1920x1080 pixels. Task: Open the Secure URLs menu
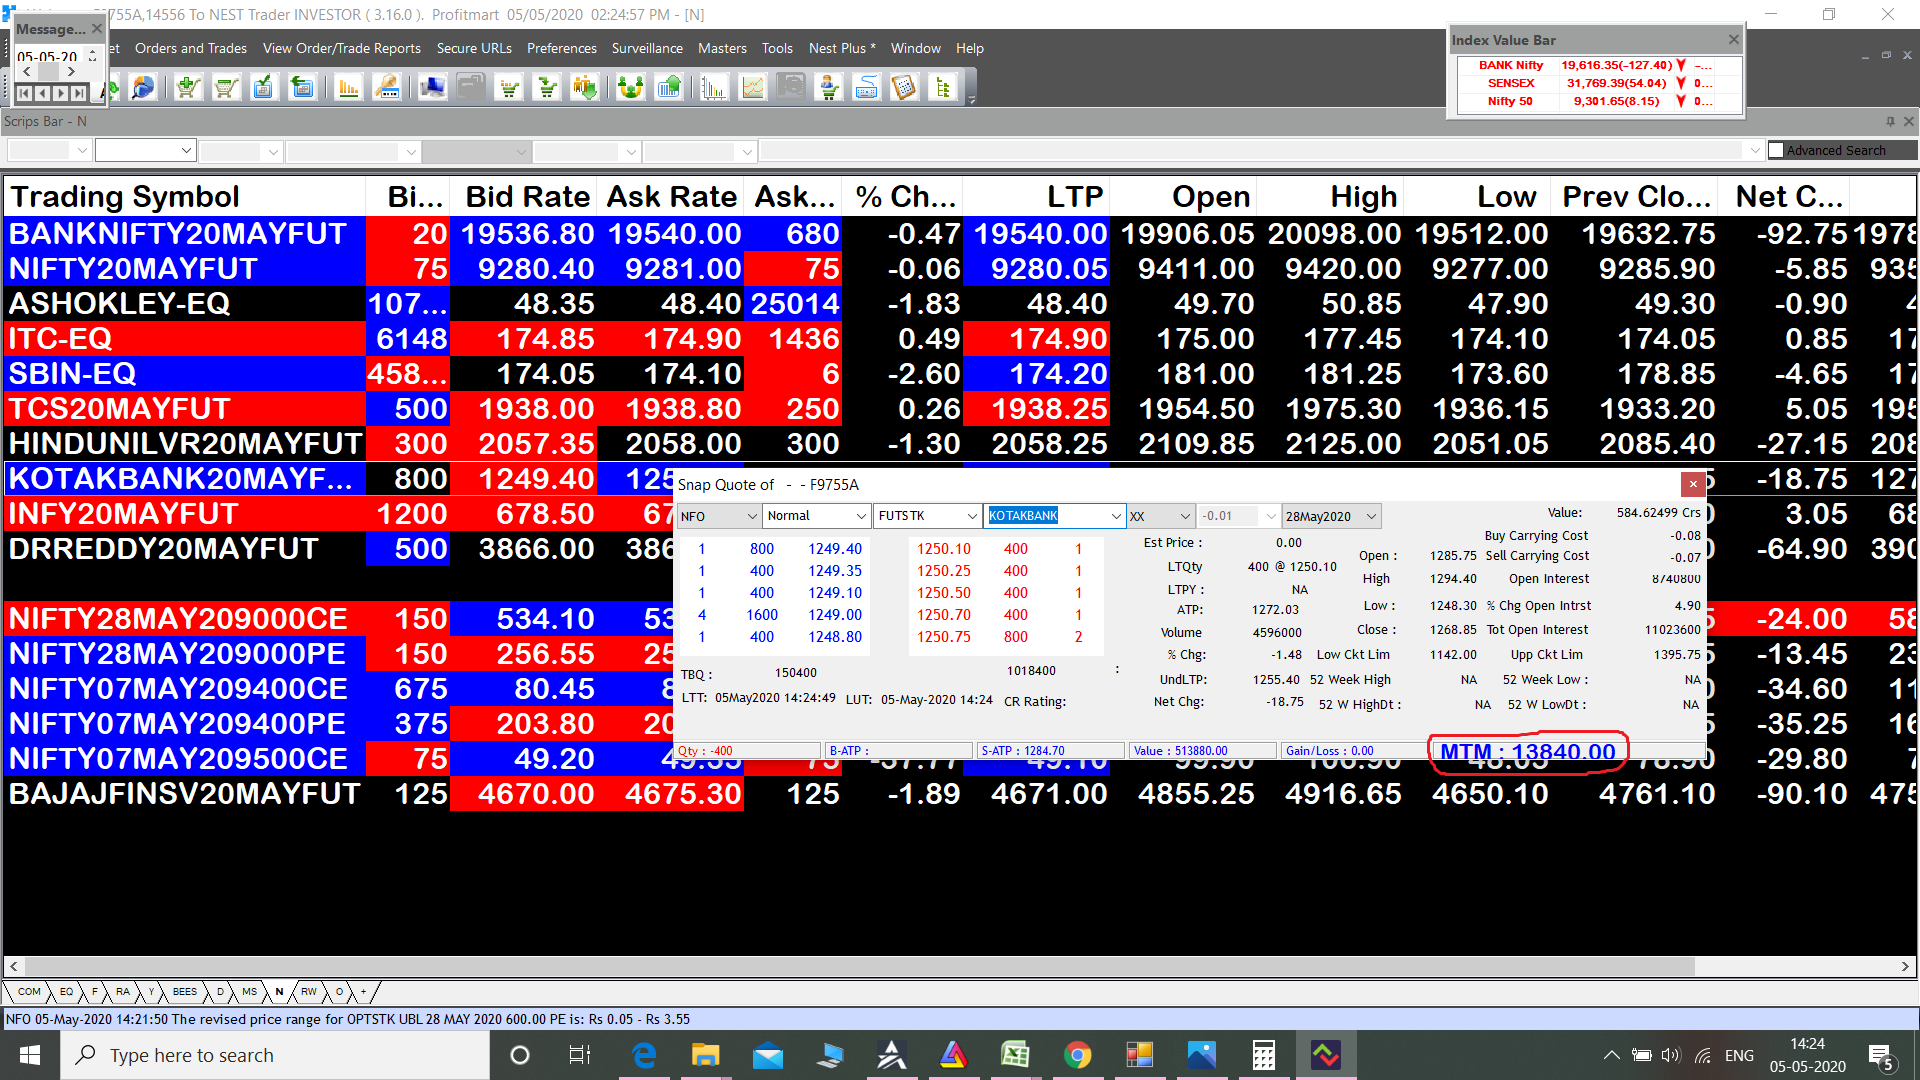(474, 48)
